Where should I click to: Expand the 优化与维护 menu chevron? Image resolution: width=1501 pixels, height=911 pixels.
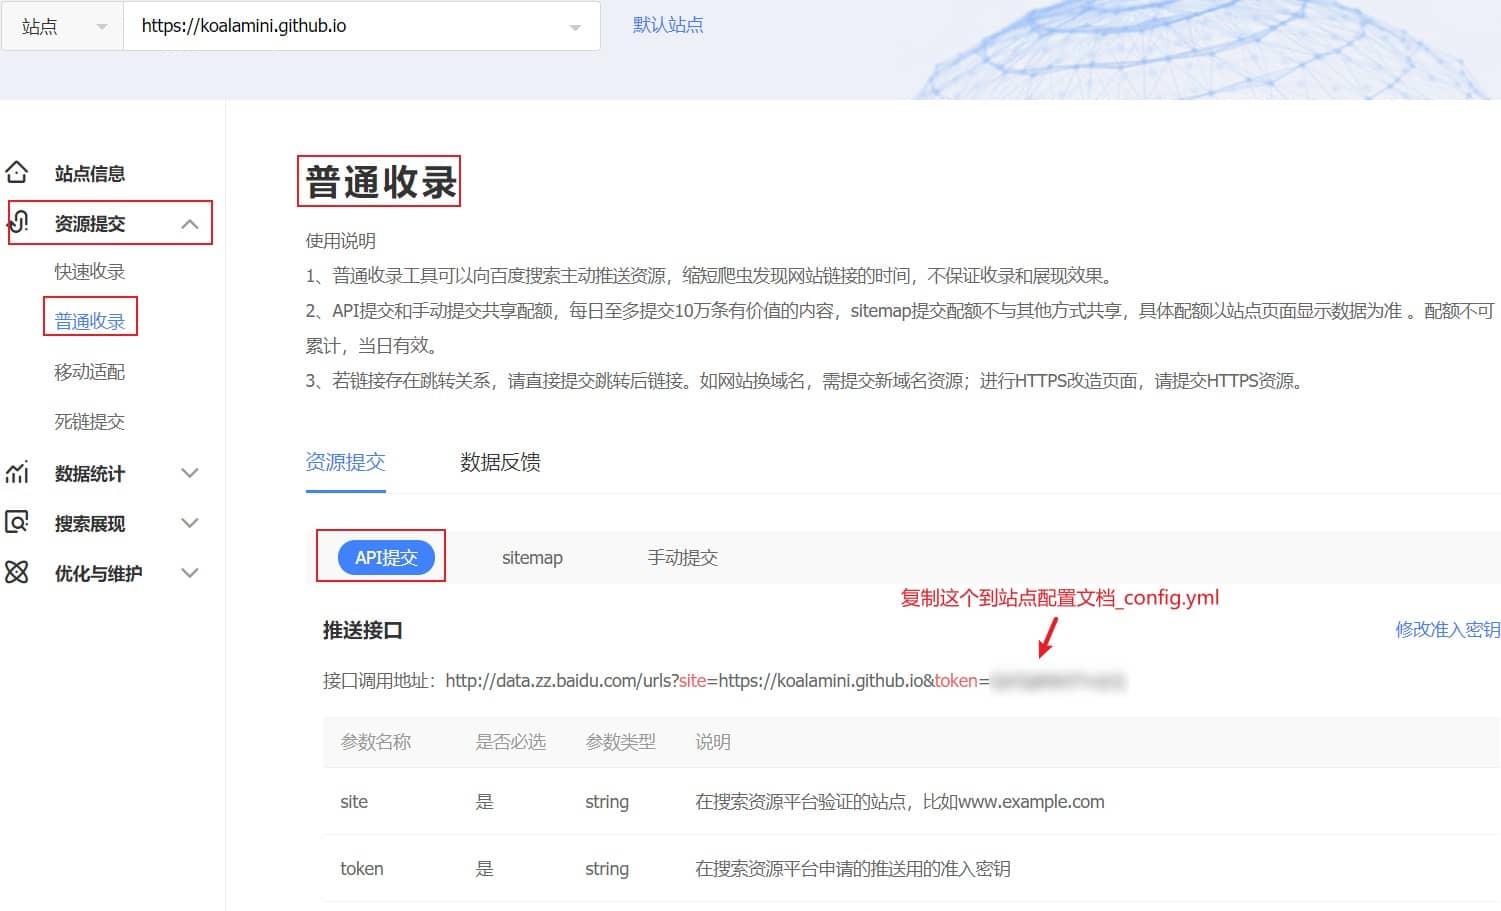pos(189,573)
